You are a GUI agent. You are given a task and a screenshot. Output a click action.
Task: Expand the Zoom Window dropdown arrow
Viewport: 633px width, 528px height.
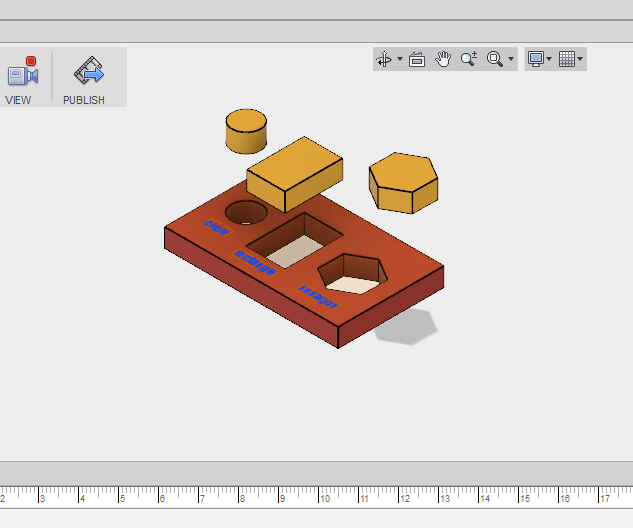pyautogui.click(x=511, y=59)
